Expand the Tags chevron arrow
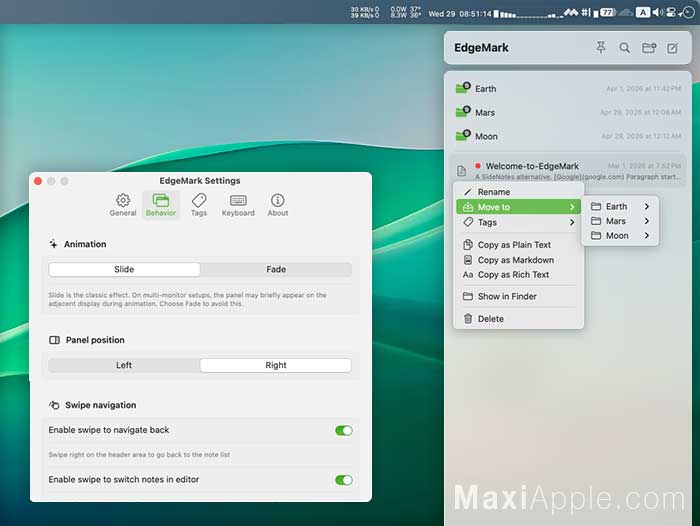 (572, 222)
